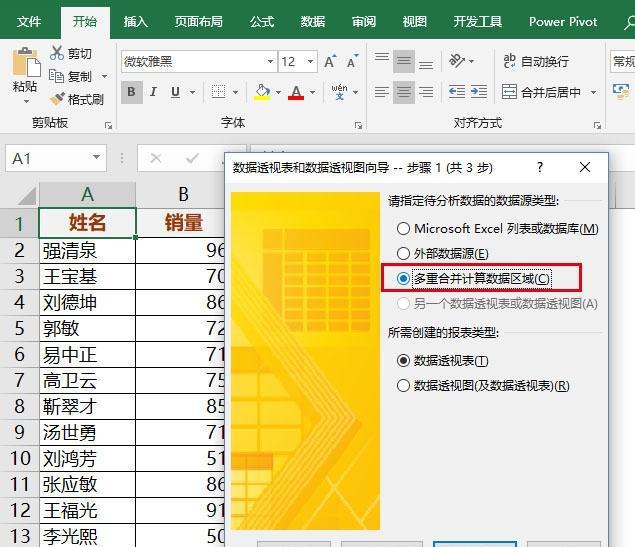Screen dimensions: 635x547
Task: Switch to the 页面布局 tab
Action: click(198, 21)
